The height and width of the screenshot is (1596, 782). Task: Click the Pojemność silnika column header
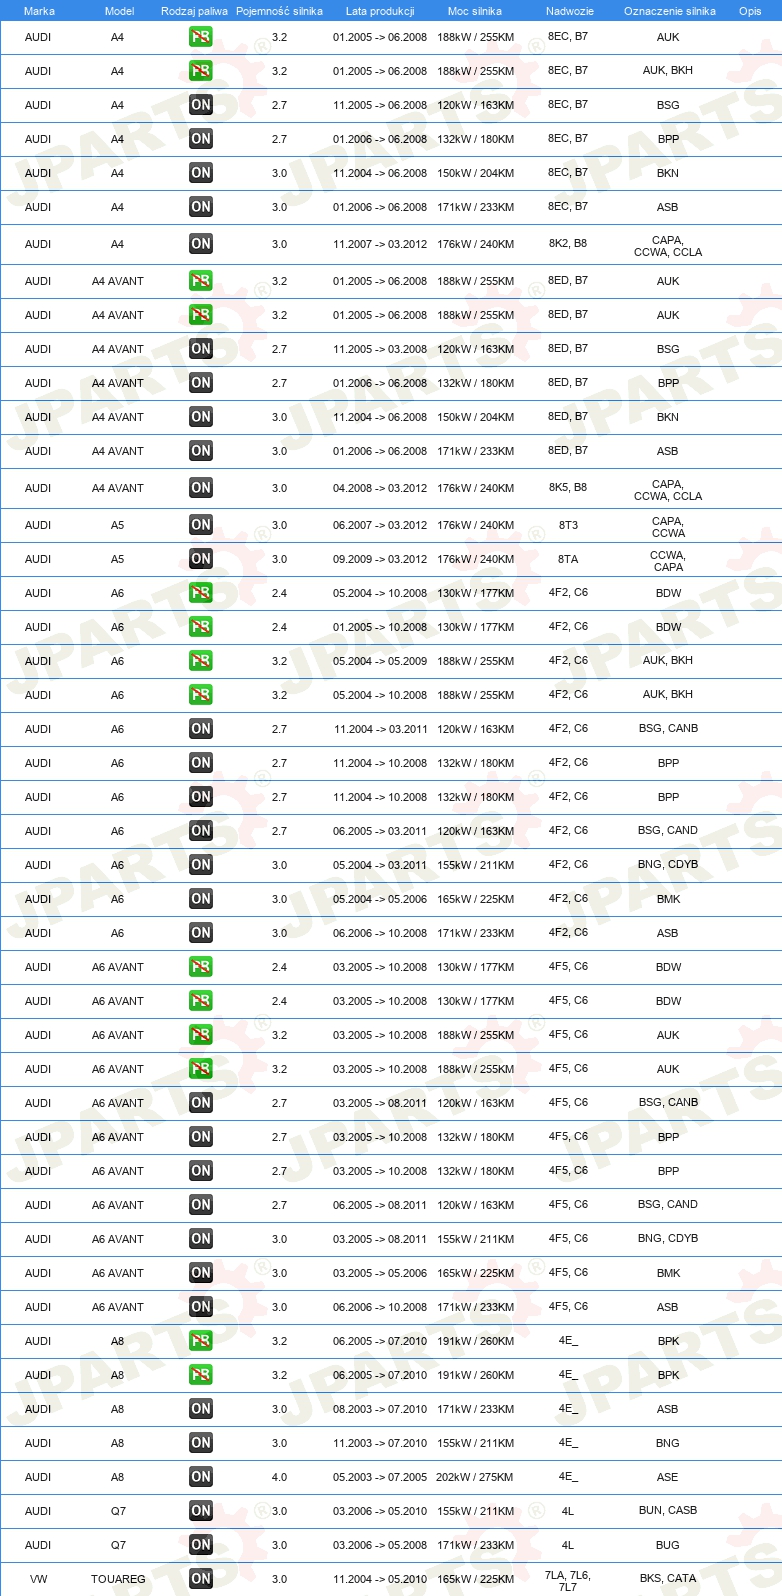[x=279, y=11]
